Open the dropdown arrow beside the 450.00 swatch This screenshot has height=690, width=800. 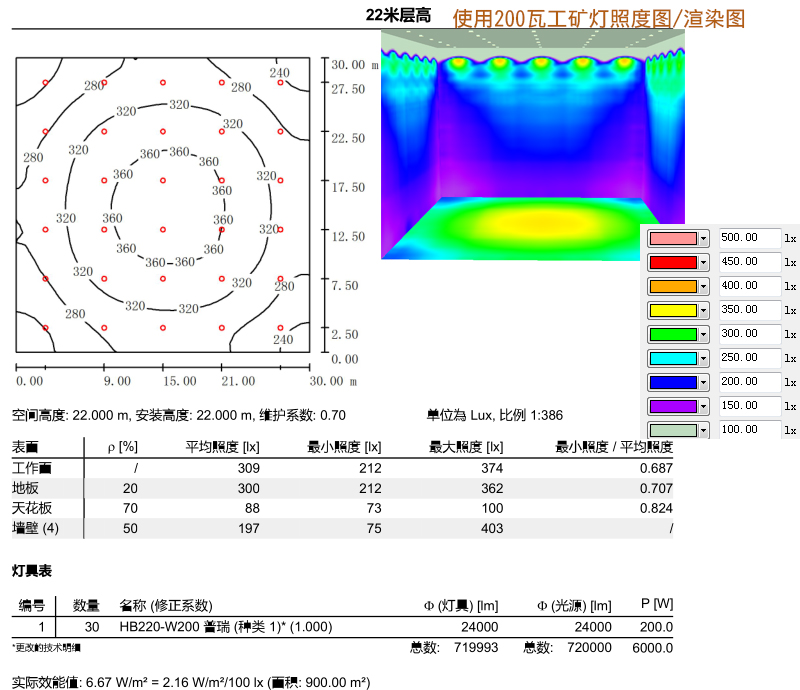click(x=703, y=262)
